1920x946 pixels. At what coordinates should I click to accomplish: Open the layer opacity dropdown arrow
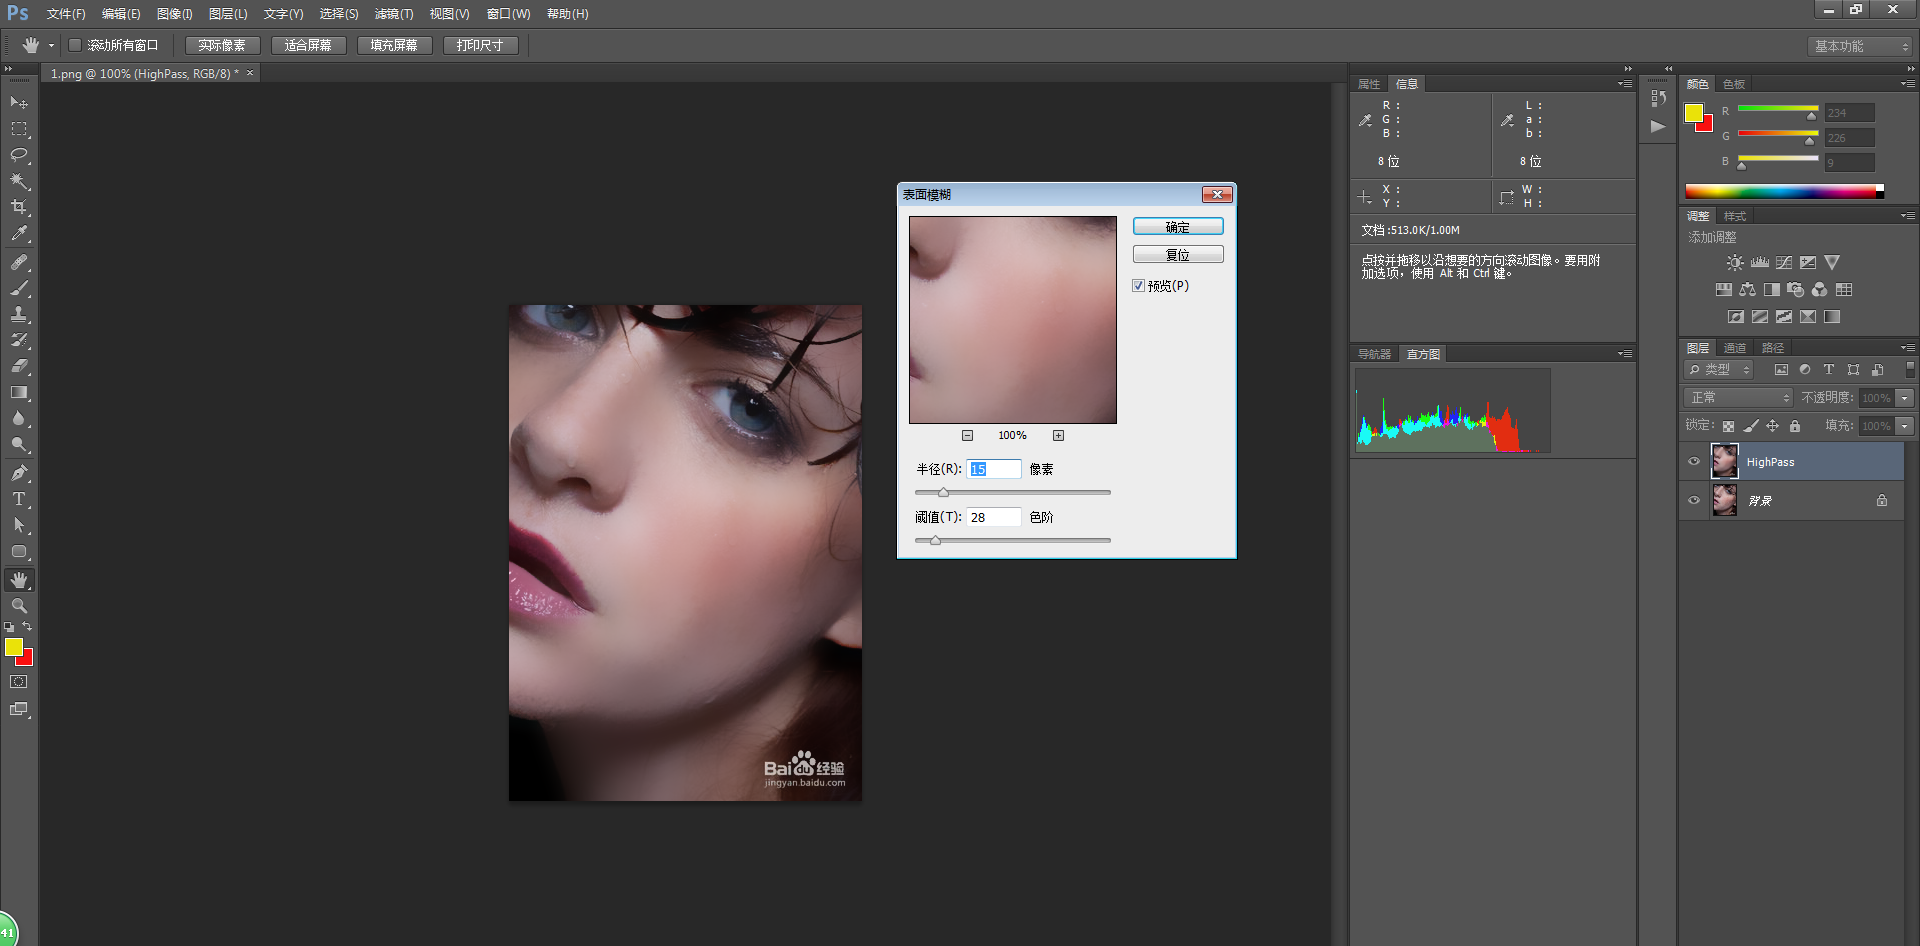click(x=1905, y=398)
